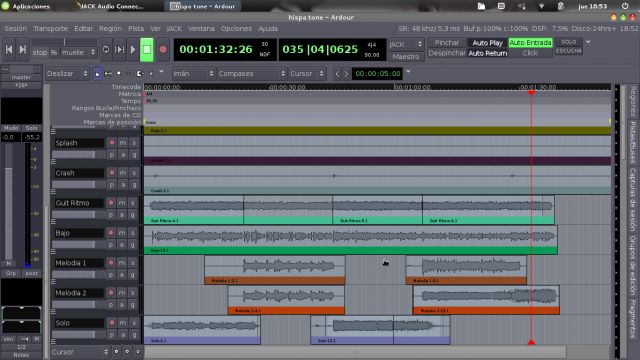Click the ESCUCHA button
The image size is (640, 360).
coord(569,51)
